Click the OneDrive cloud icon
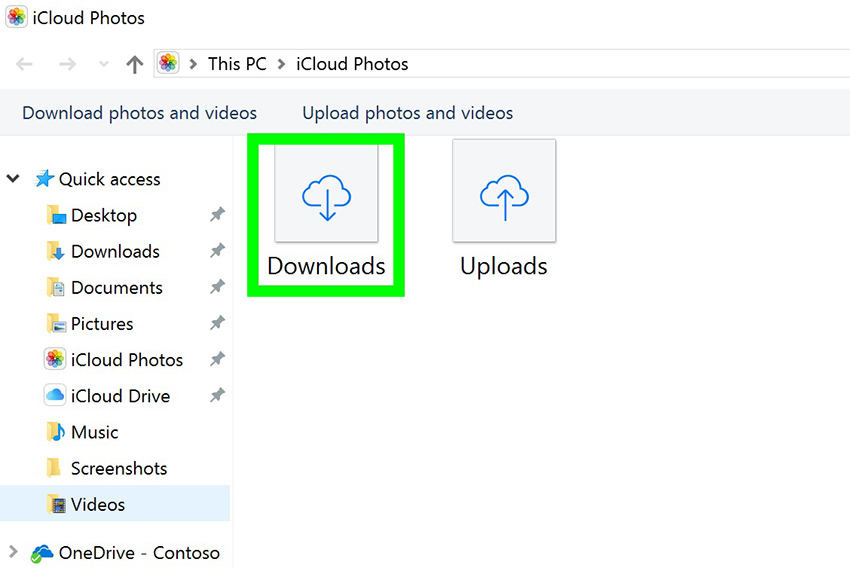Screen dimensions: 850x568 41,553
